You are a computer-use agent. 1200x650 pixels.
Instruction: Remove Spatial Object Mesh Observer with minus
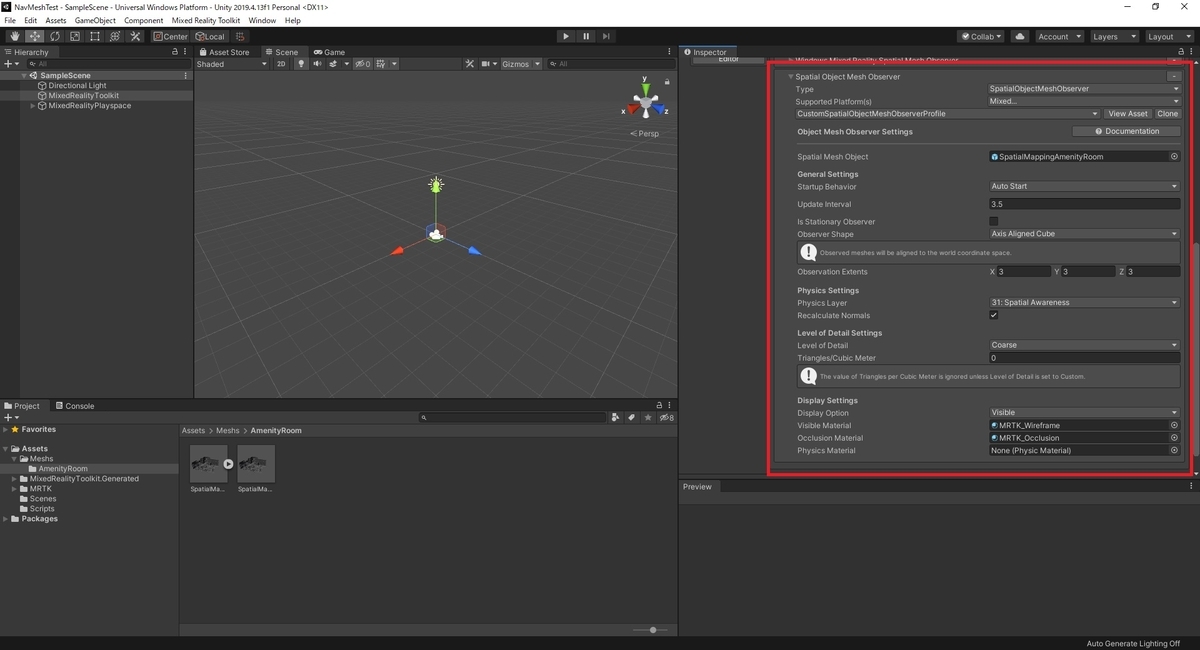(x=1173, y=76)
